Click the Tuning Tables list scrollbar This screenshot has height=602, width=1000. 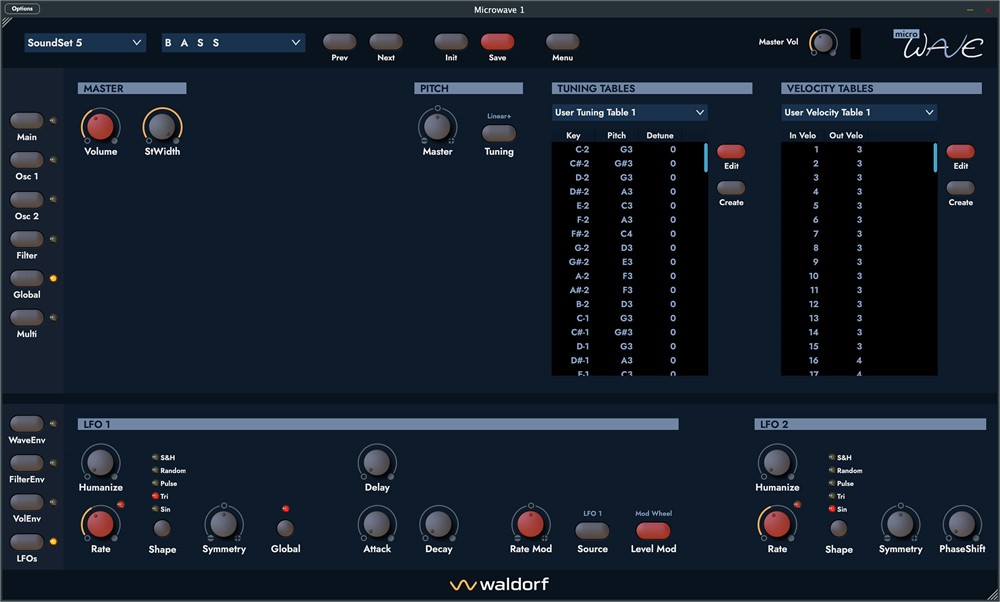point(706,158)
